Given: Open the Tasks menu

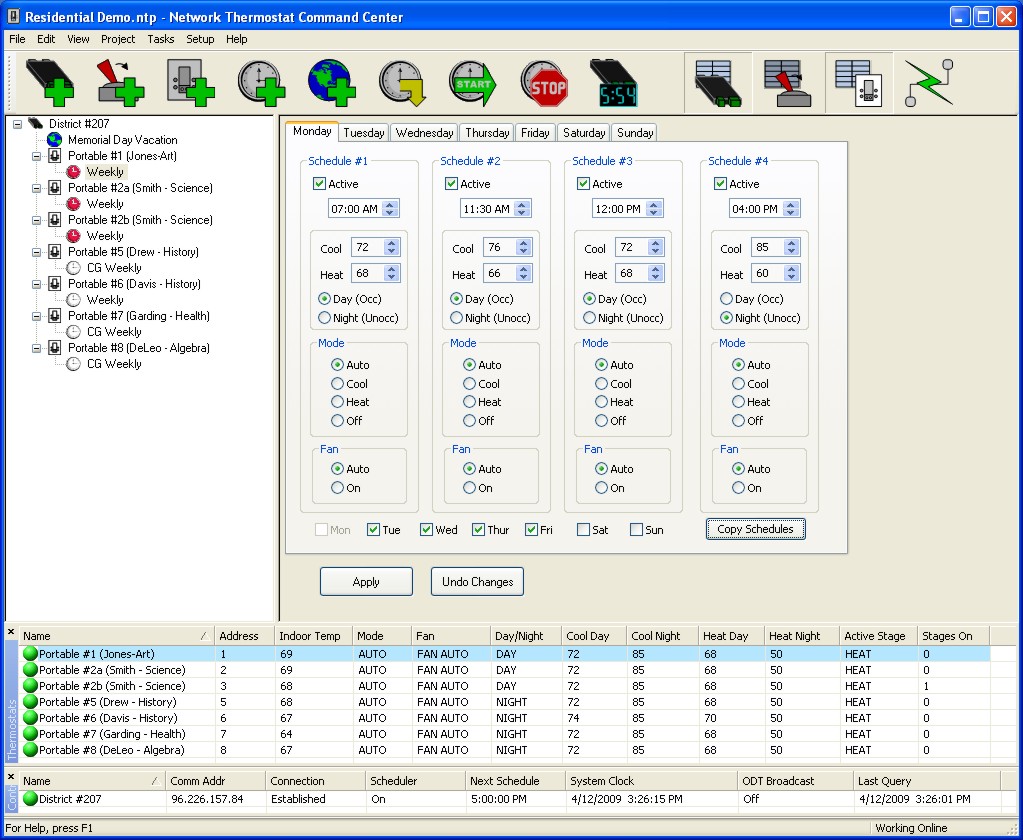Looking at the screenshot, I should [x=160, y=39].
